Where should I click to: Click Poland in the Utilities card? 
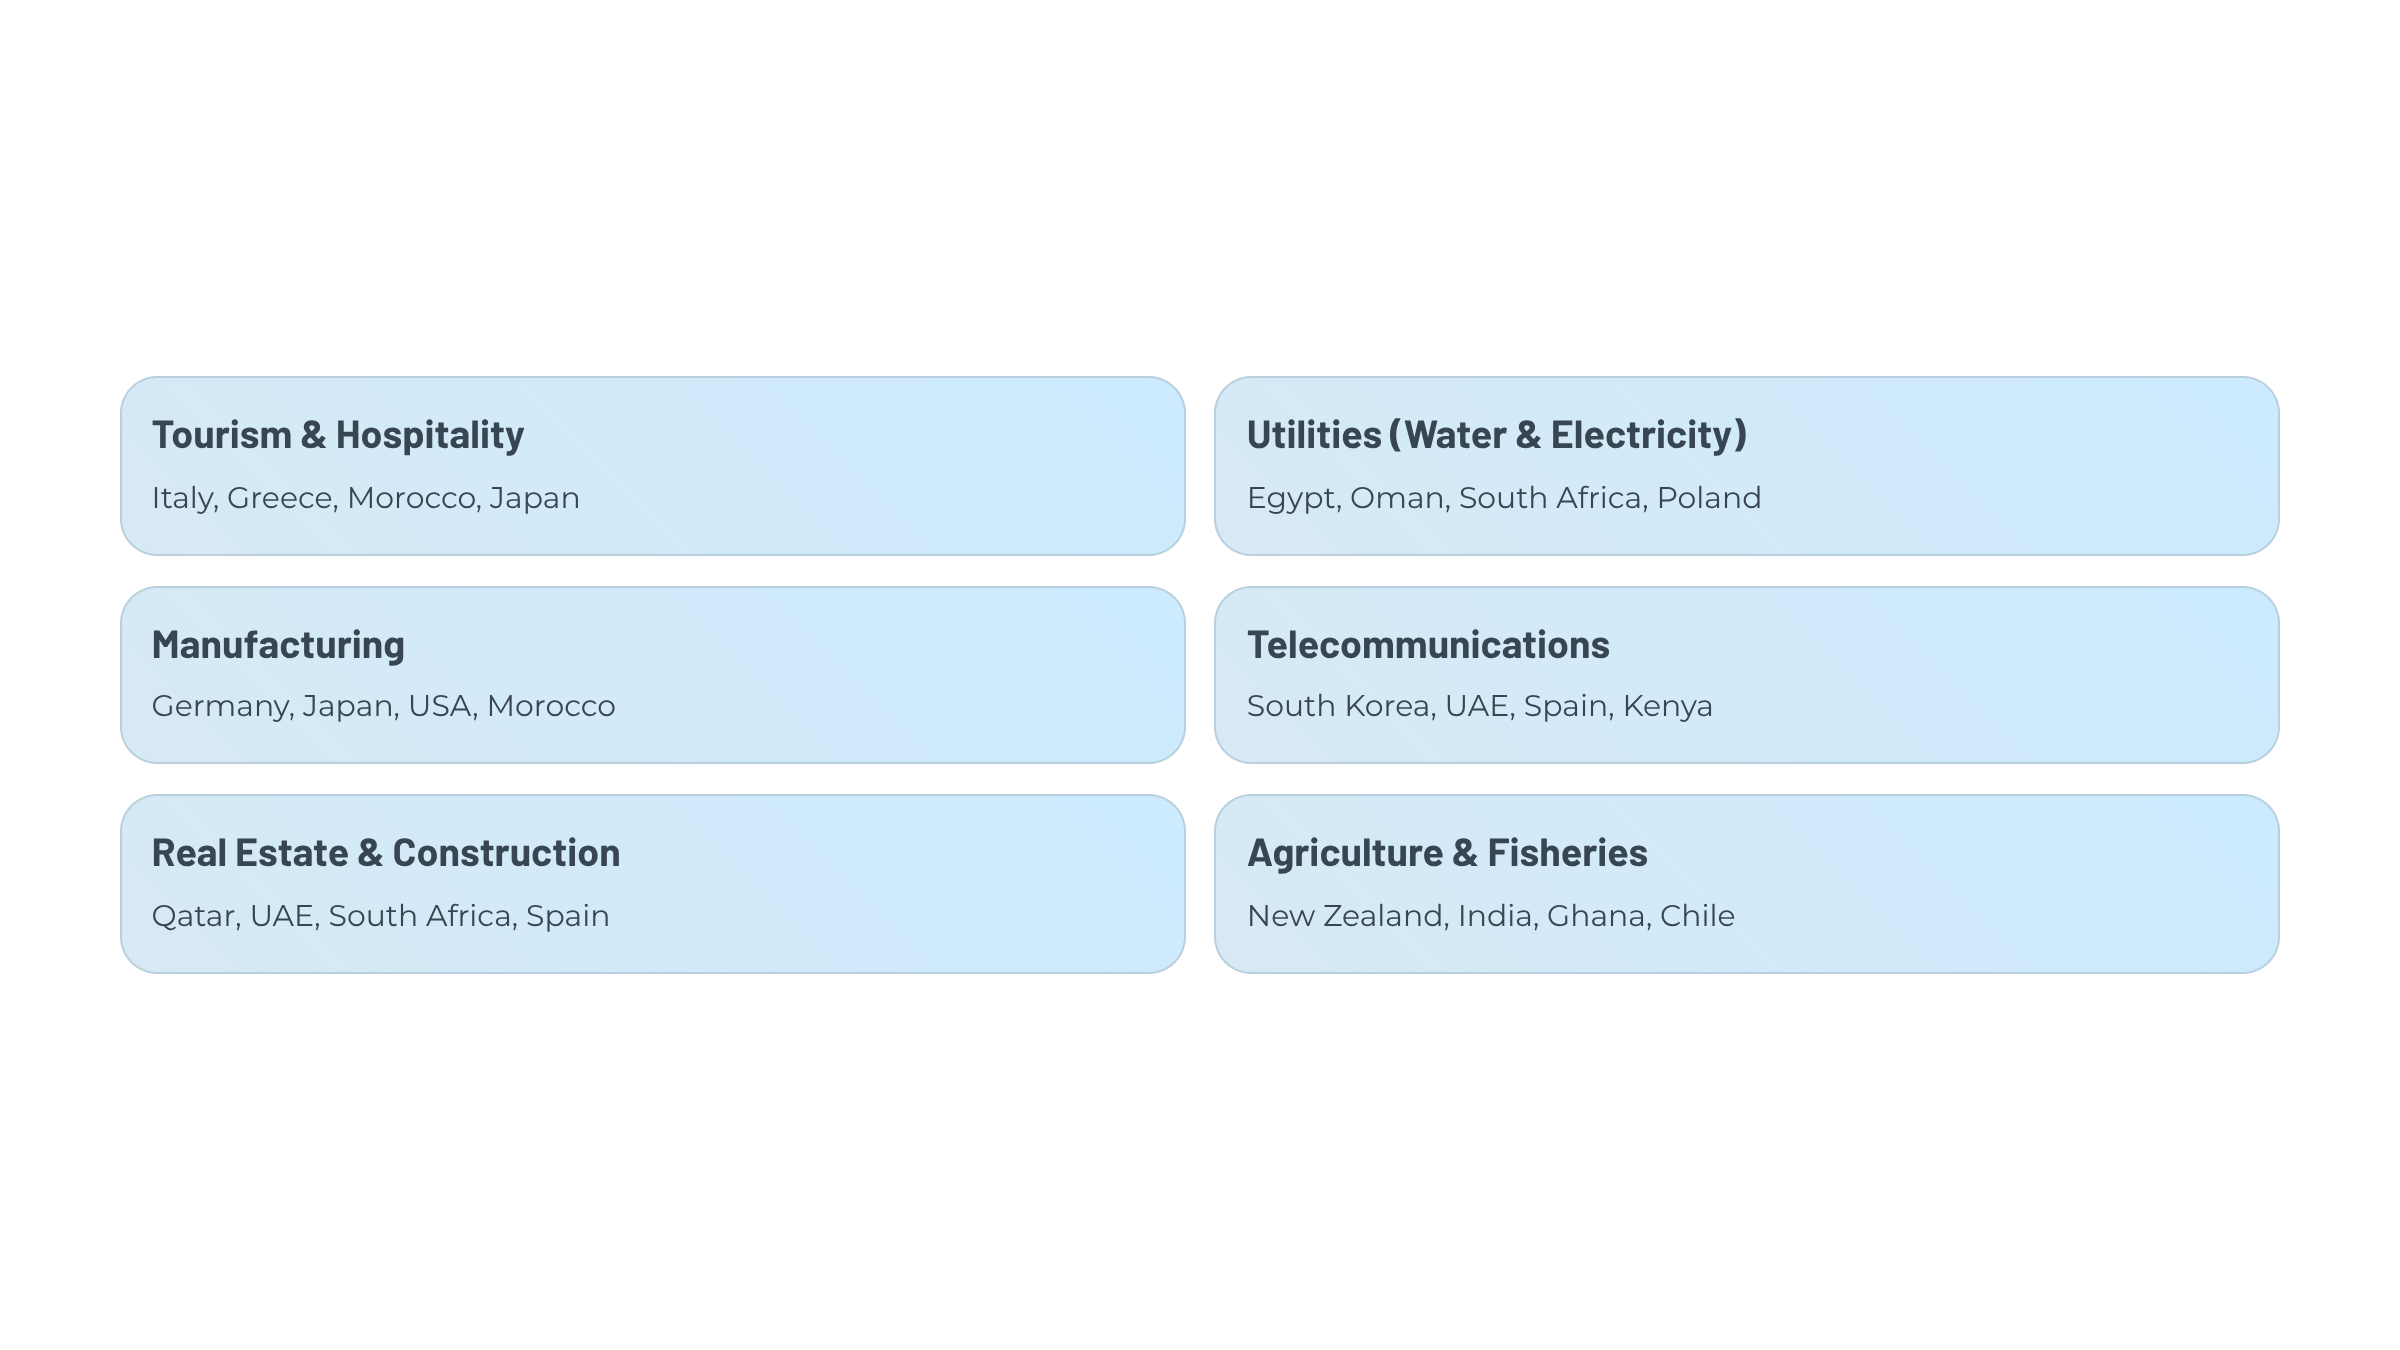(1709, 498)
